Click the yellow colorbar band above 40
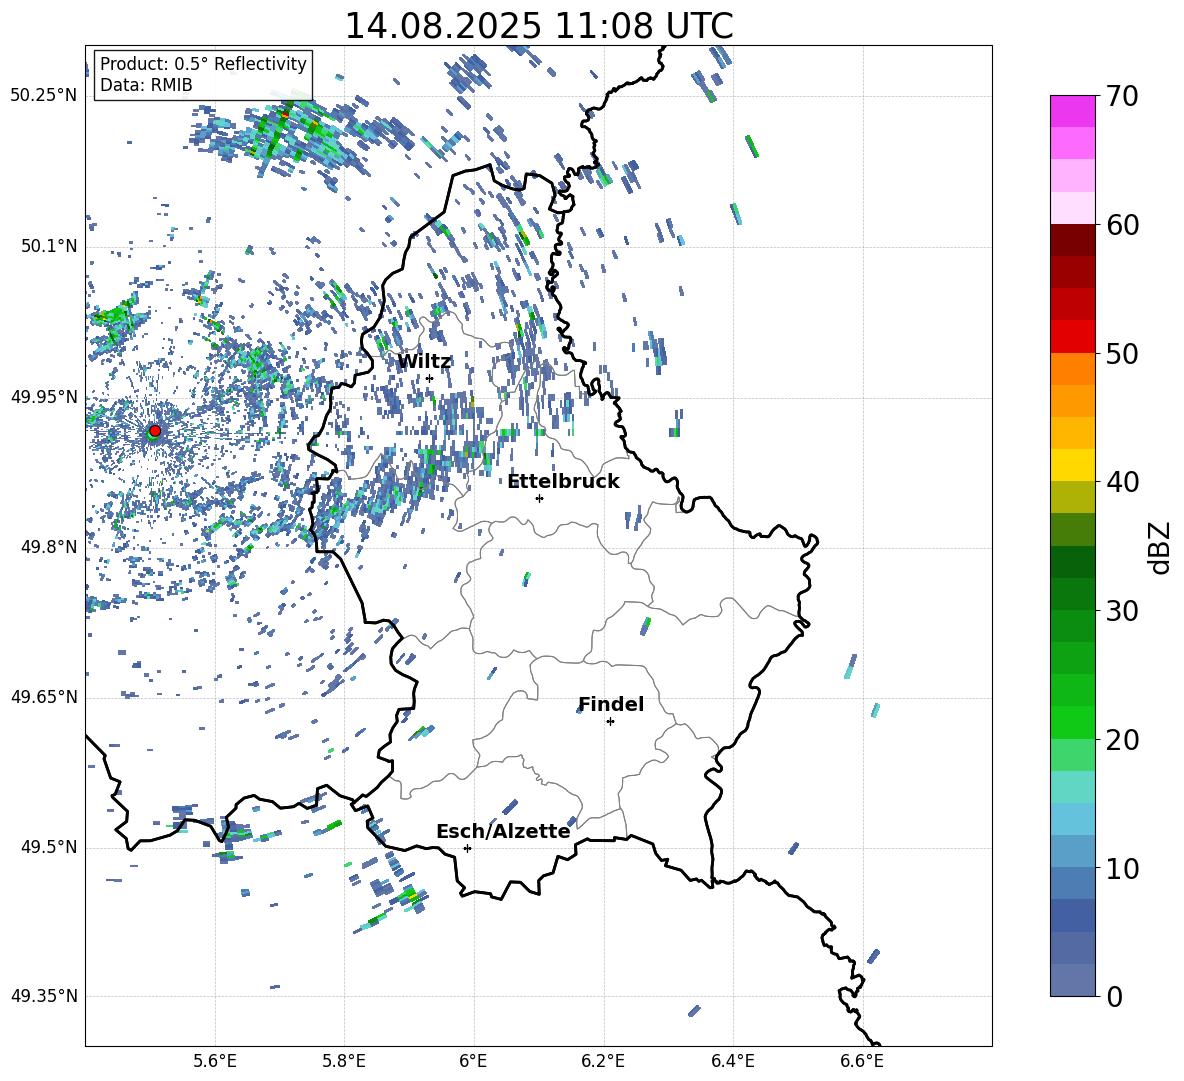1184x1081 pixels. click(x=1073, y=464)
